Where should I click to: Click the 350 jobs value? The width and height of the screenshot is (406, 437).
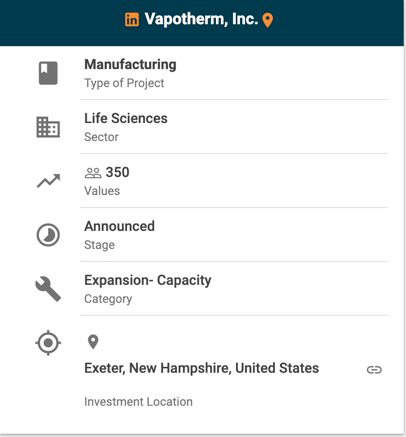coord(117,172)
